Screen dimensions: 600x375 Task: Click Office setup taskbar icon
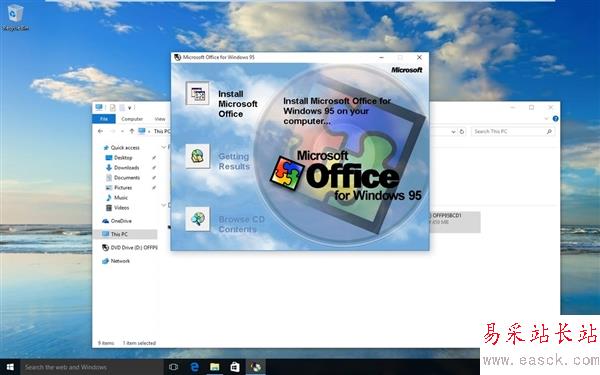256,367
